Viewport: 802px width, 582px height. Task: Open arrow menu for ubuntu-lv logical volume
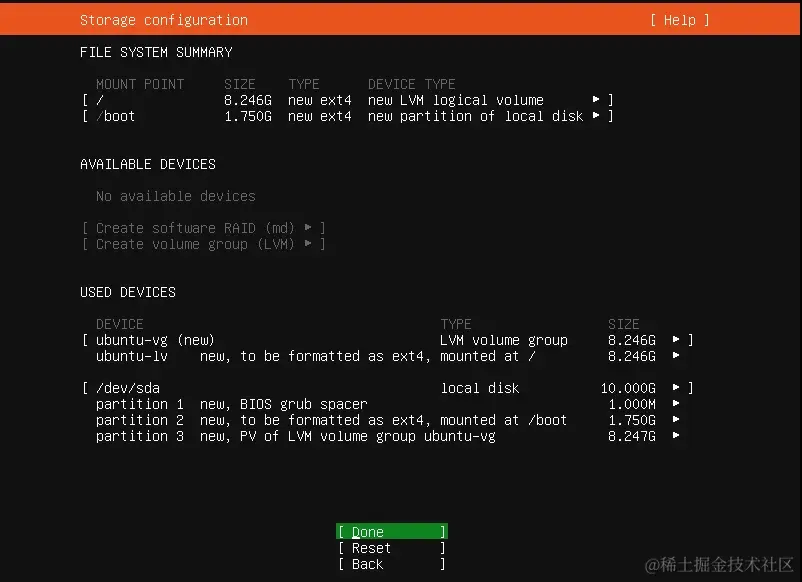pos(676,355)
